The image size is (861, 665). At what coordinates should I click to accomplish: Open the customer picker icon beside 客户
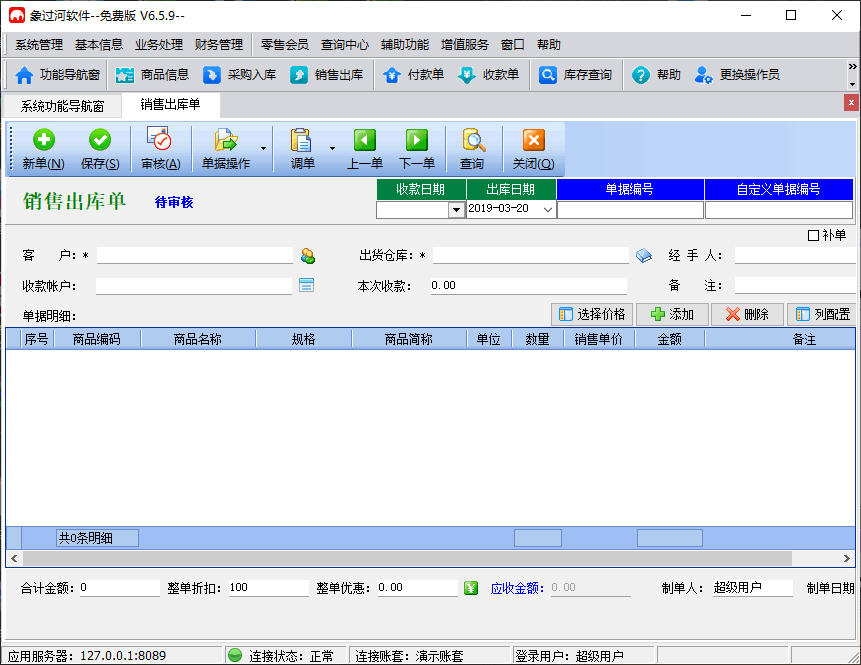[308, 256]
